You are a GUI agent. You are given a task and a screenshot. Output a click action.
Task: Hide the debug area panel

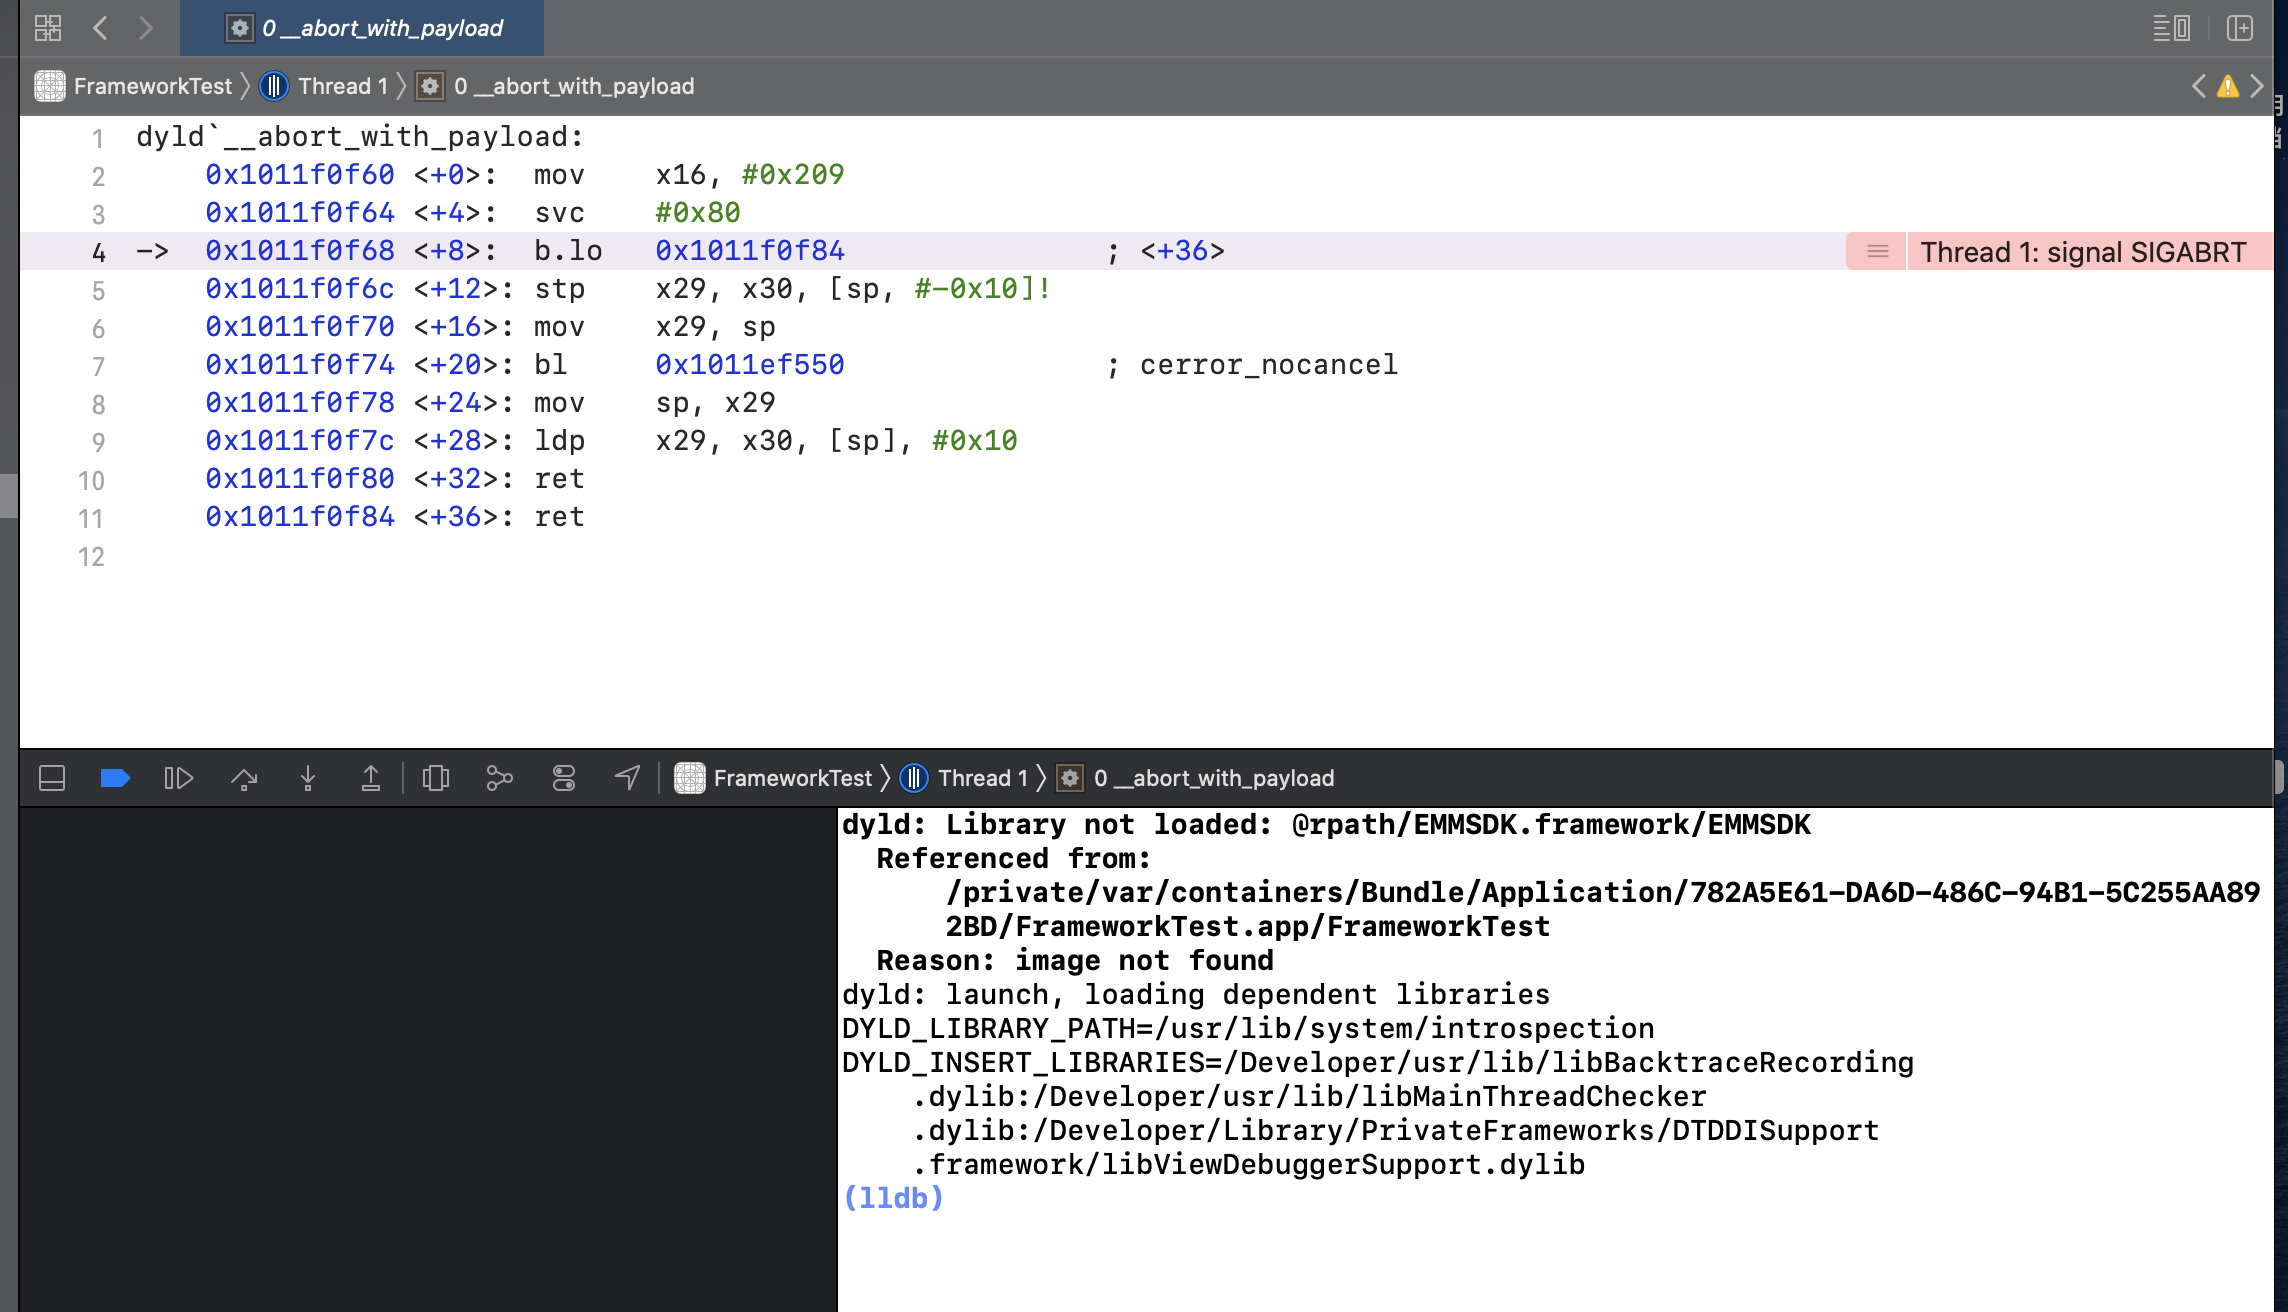(52, 778)
